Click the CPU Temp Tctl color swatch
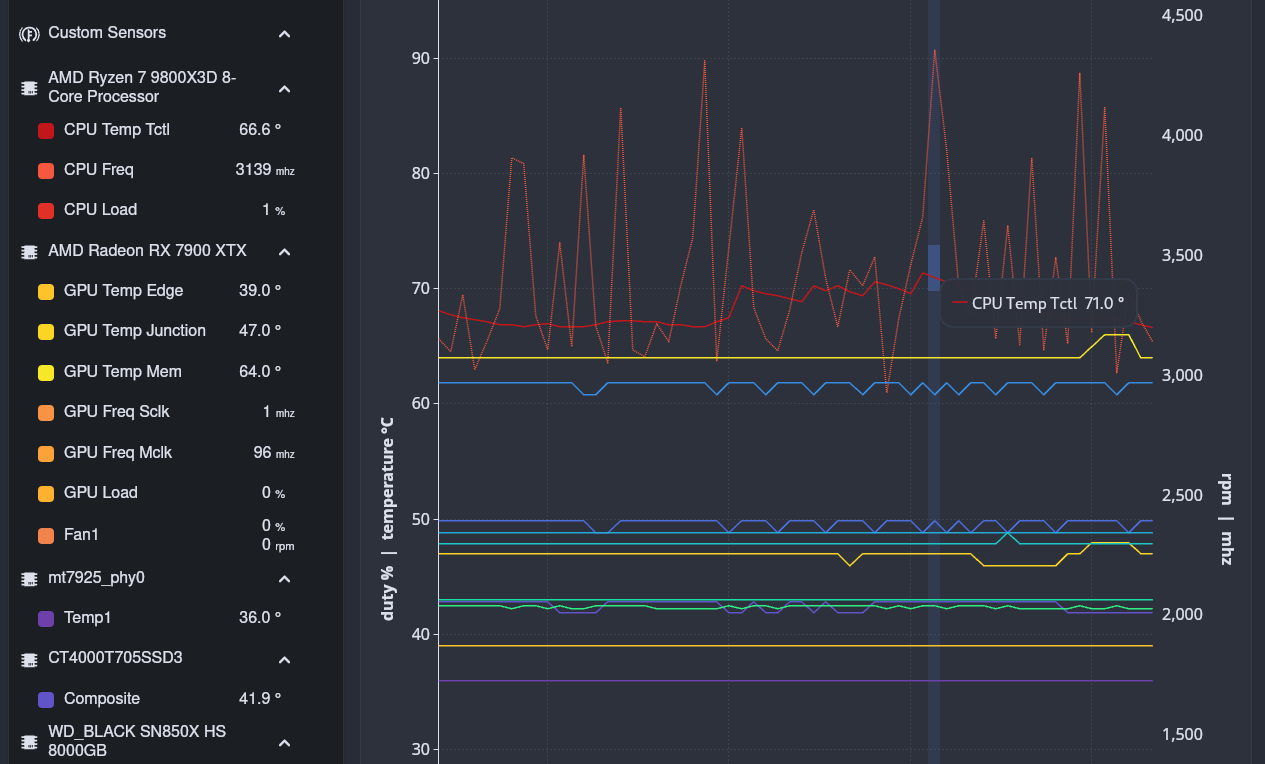This screenshot has height=764, width=1265. click(x=46, y=130)
